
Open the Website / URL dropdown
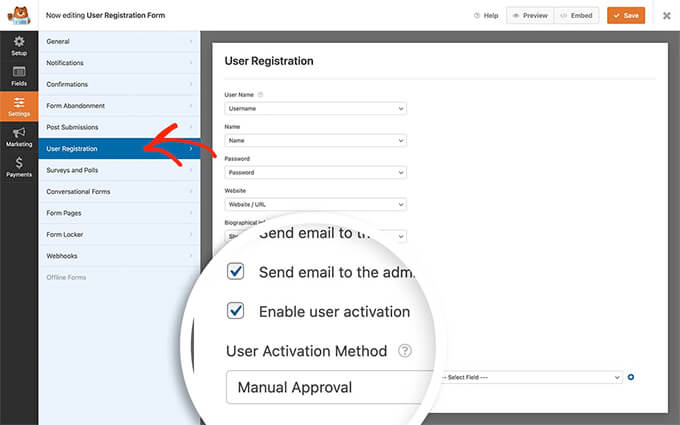(316, 204)
